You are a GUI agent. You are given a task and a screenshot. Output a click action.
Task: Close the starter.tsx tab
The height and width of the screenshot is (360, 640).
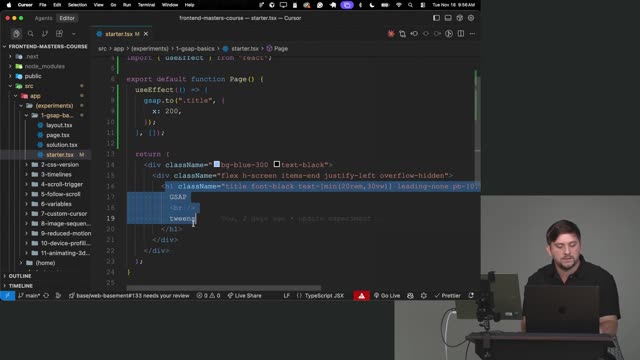tap(146, 34)
